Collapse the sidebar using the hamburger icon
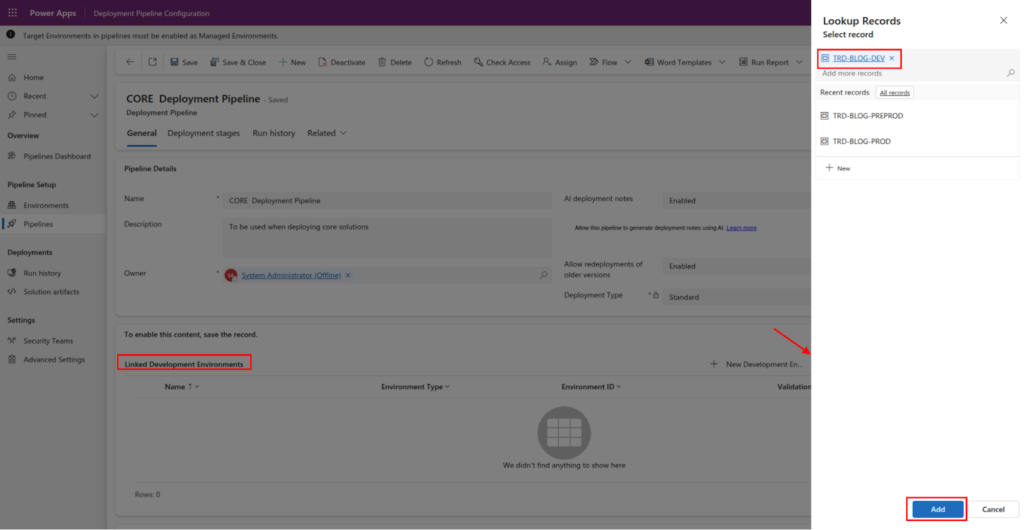 click(12, 57)
